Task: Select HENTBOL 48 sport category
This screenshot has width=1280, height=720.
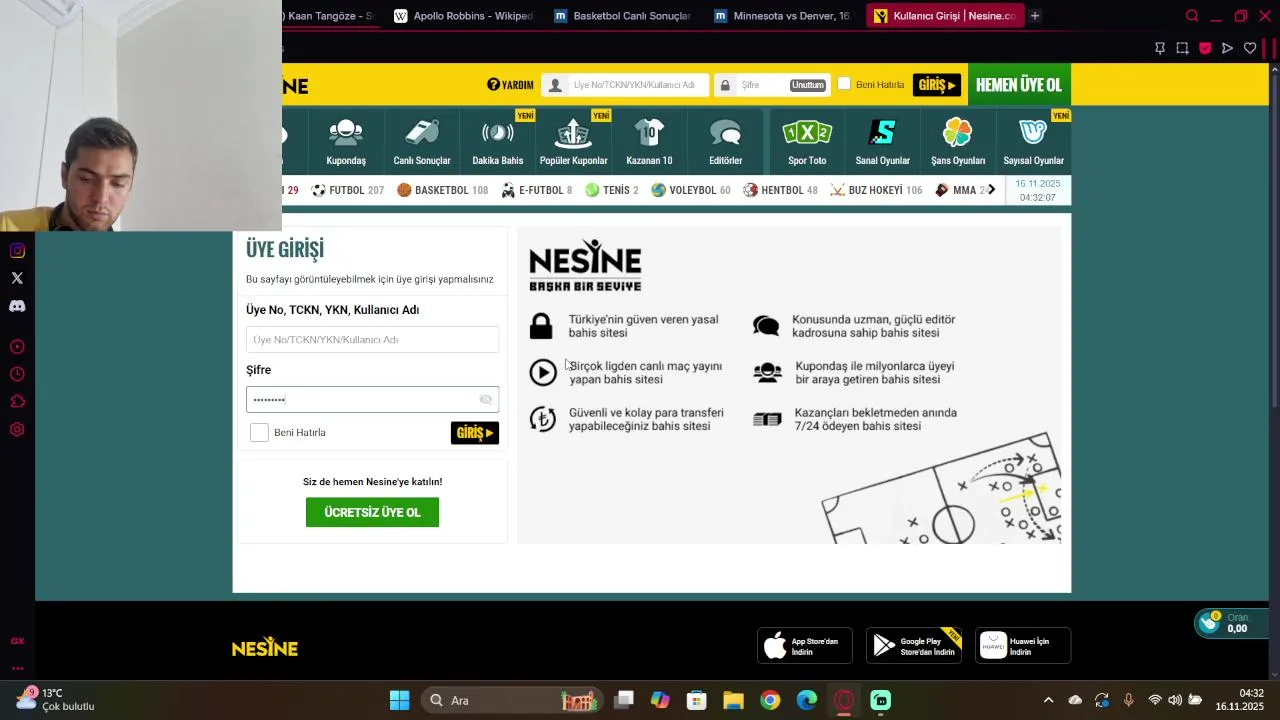Action: pos(781,190)
